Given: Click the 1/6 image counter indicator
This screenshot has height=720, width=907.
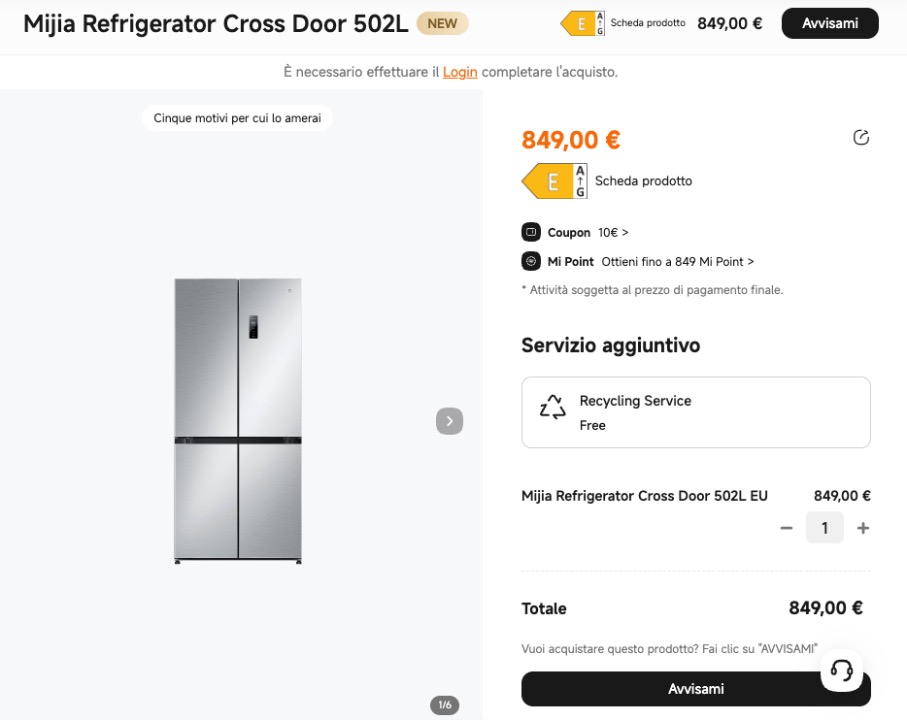Looking at the screenshot, I should point(443,705).
